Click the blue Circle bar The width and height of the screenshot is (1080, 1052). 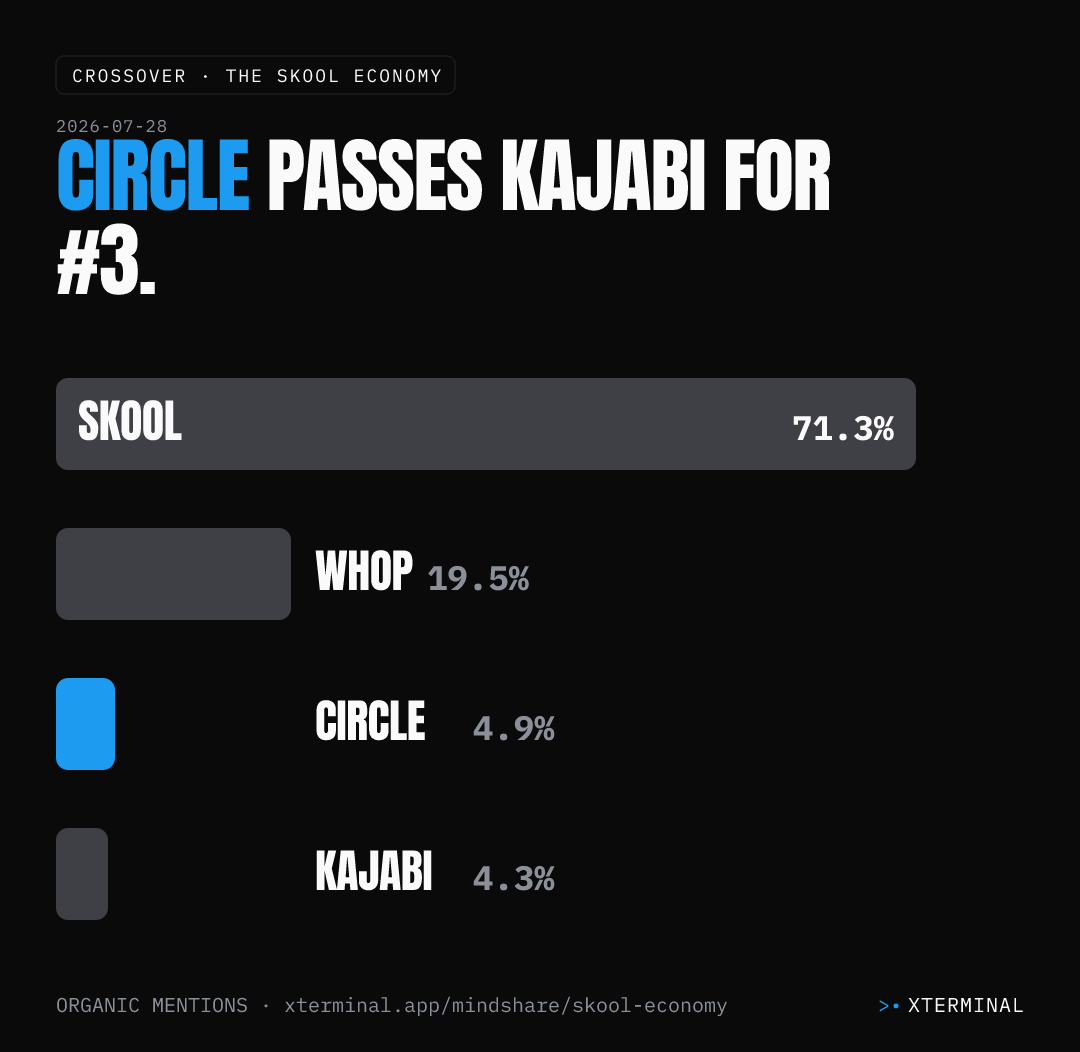[85, 724]
